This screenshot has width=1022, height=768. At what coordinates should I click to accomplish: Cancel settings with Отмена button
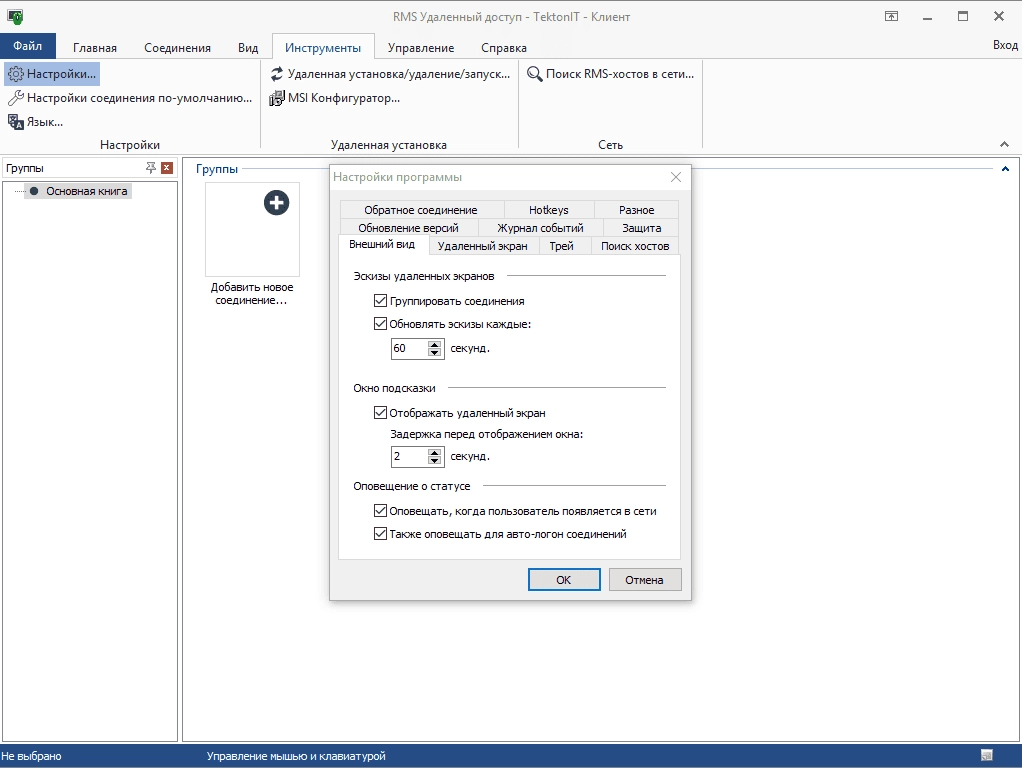pos(645,580)
